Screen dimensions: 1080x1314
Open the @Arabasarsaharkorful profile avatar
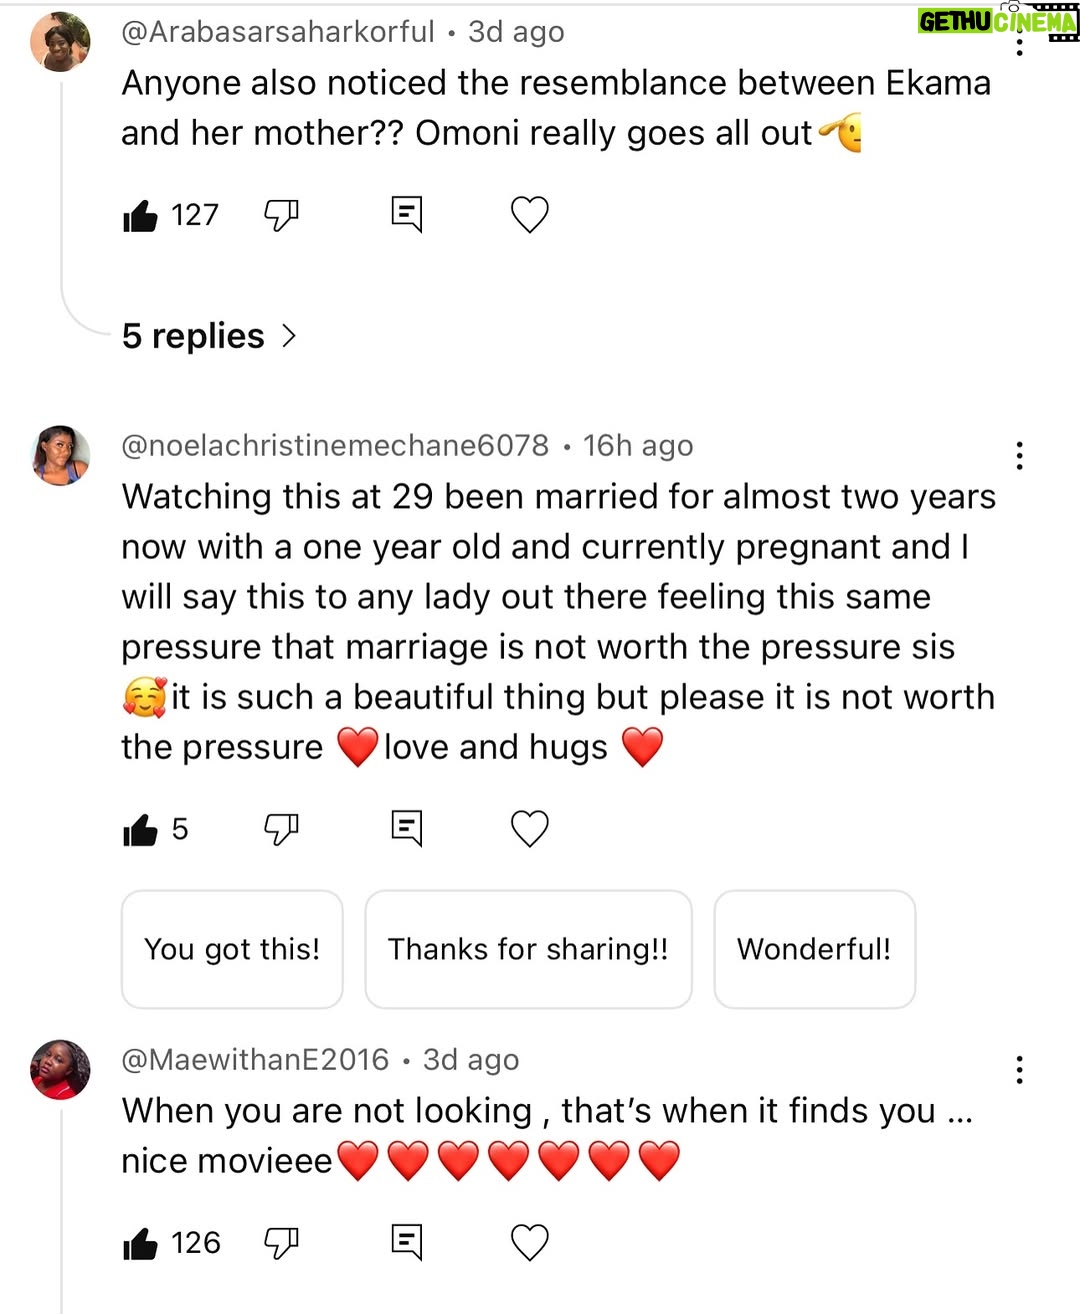tap(60, 42)
